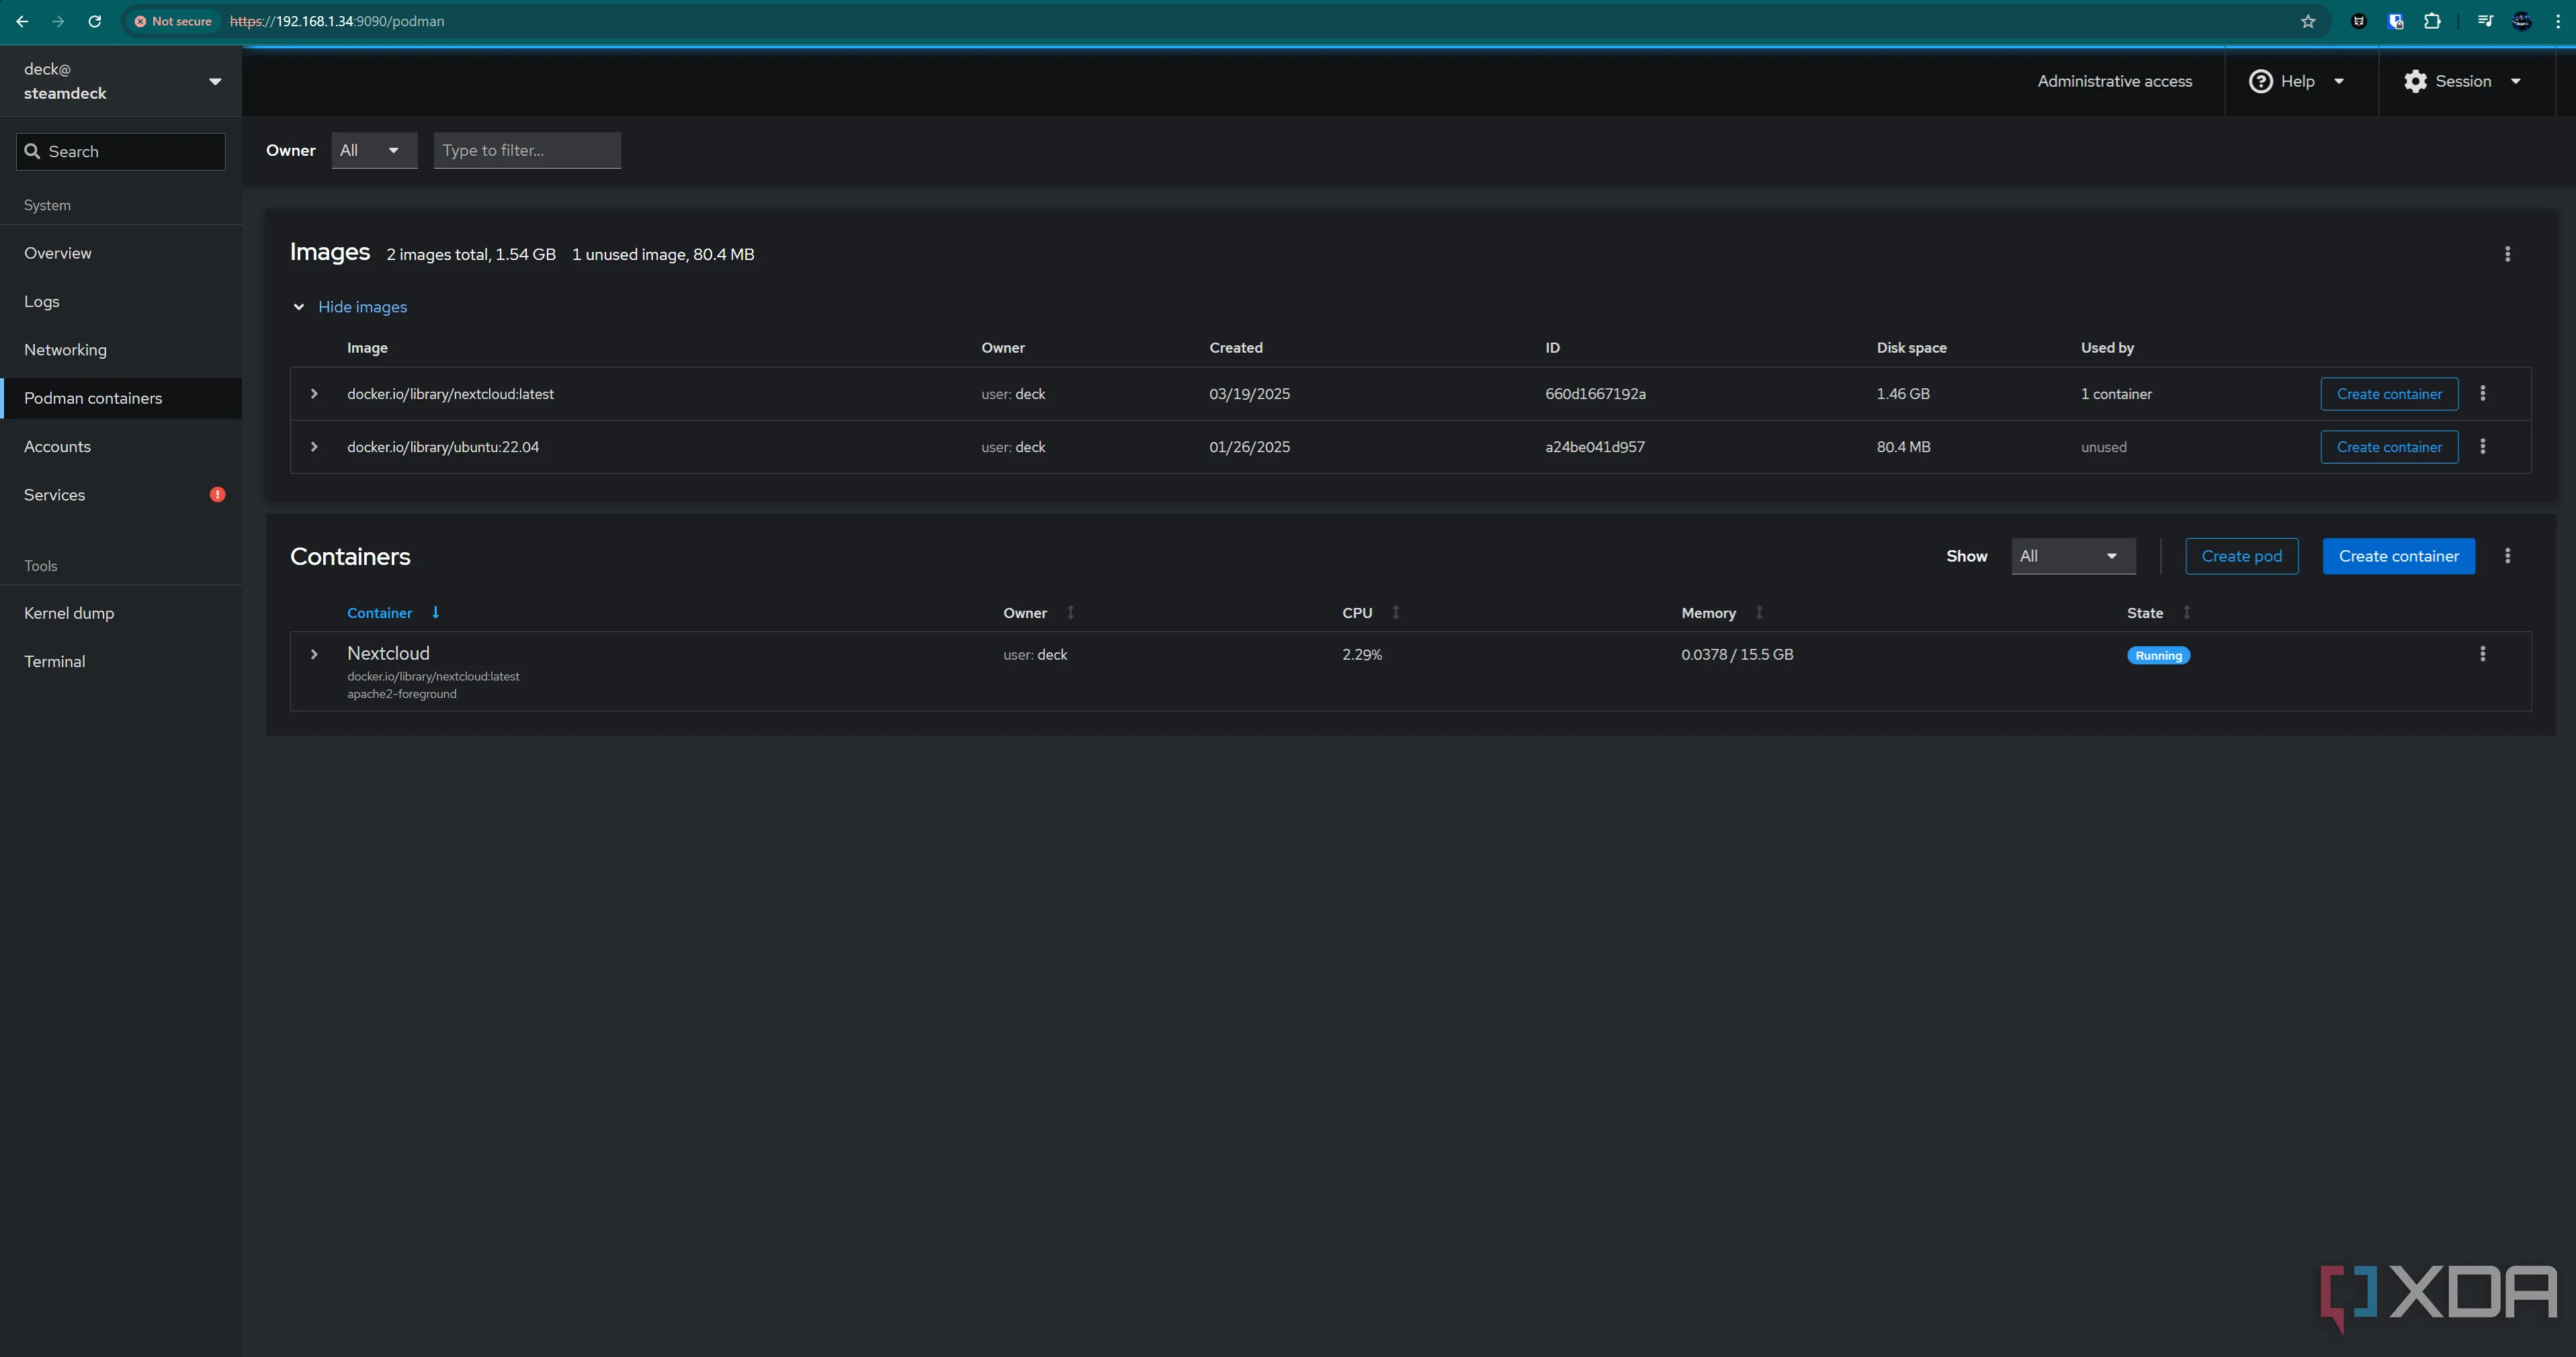Viewport: 2576px width, 1357px height.
Task: Focus the sidebar Search field
Action: [121, 151]
